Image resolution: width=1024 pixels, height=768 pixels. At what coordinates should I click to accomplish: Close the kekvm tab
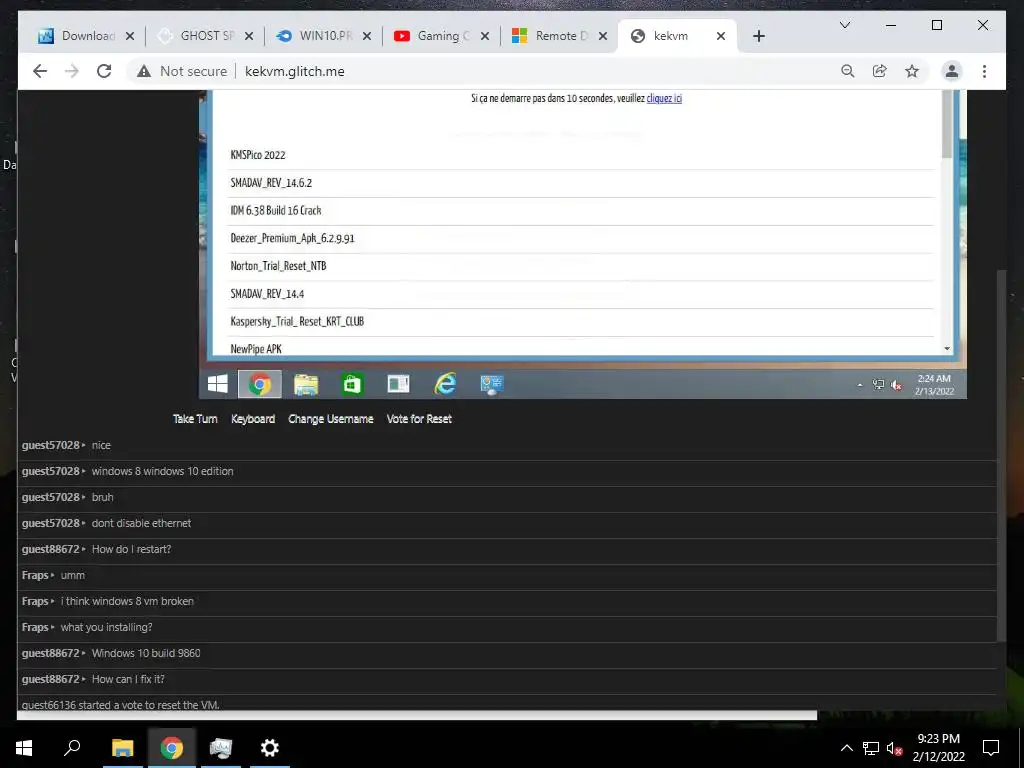click(720, 36)
